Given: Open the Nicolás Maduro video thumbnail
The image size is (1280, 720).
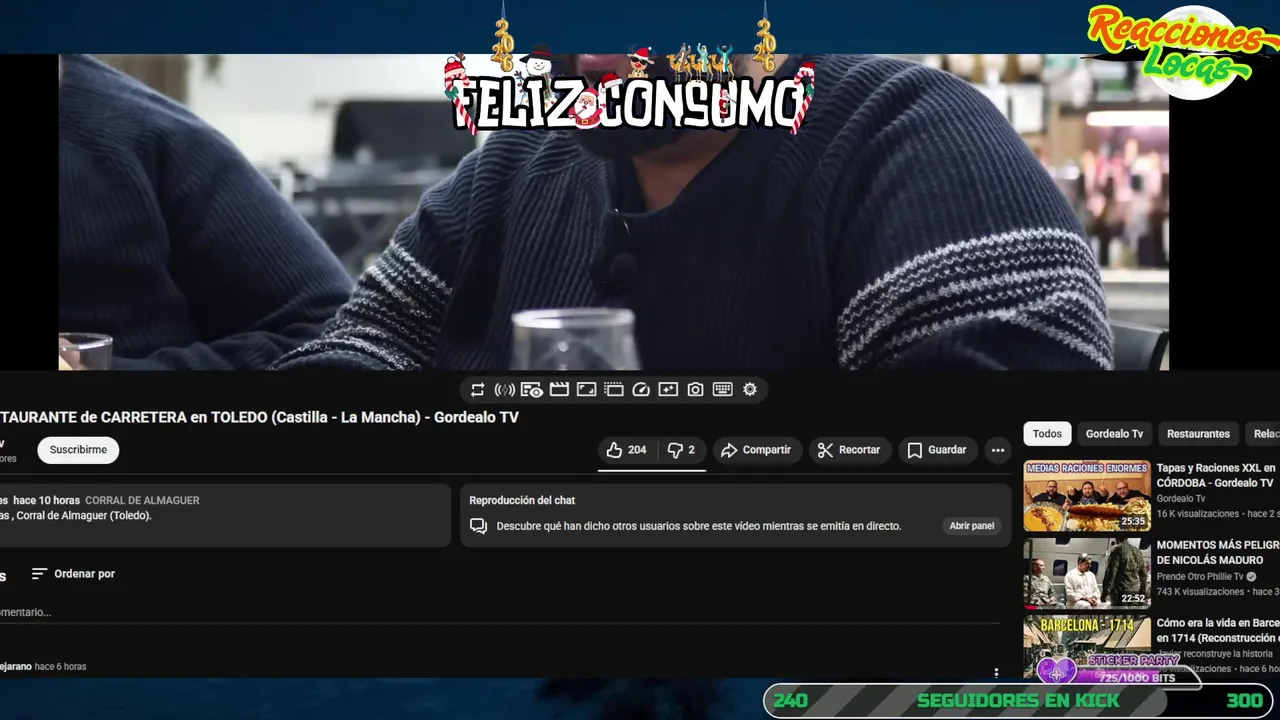Looking at the screenshot, I should [x=1087, y=573].
